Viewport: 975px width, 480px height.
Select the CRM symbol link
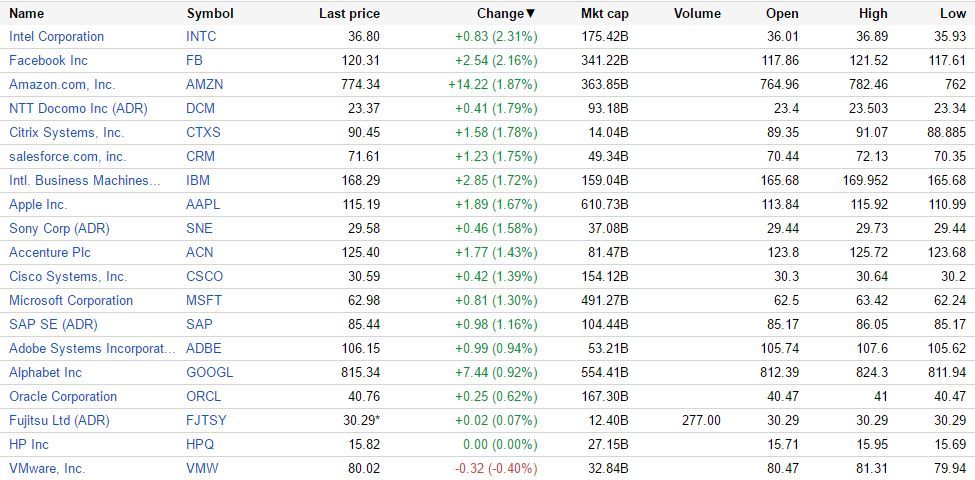tap(201, 157)
